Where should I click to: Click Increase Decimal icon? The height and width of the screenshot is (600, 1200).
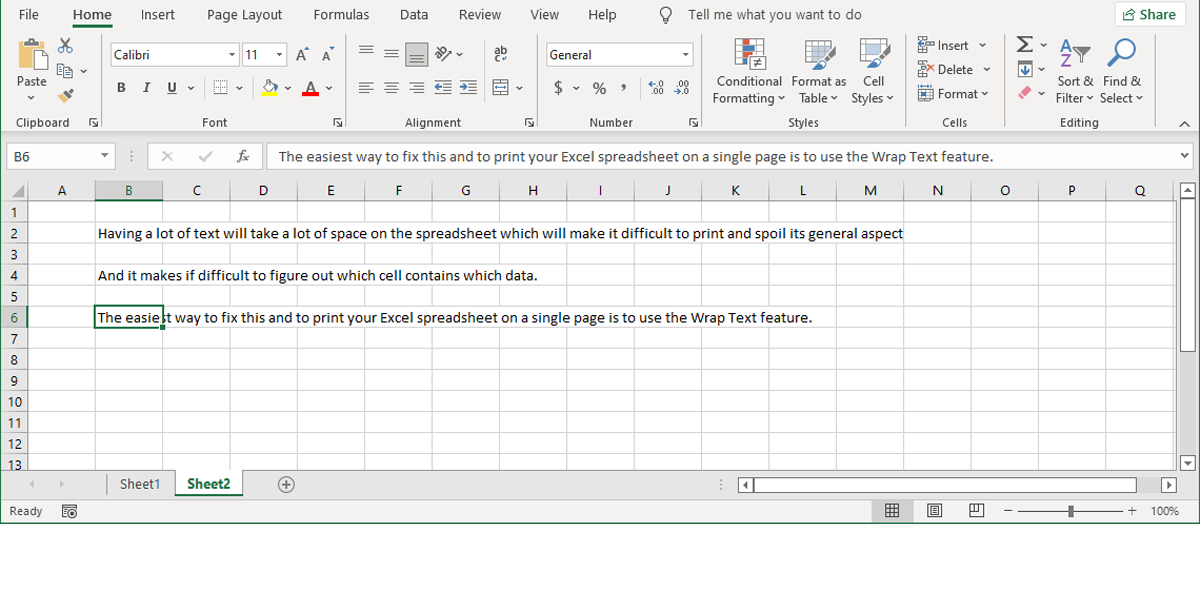coord(656,88)
